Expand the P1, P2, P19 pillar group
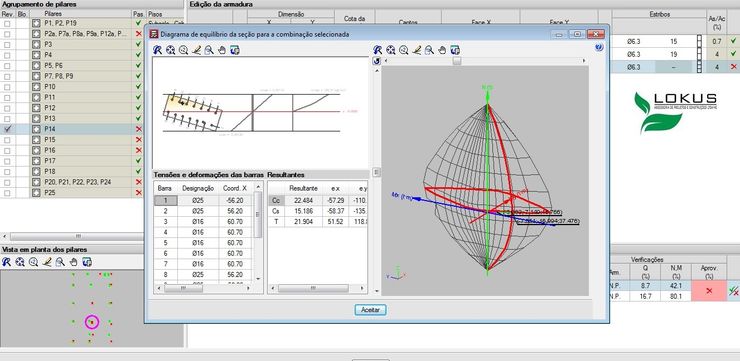The height and width of the screenshot is (361, 740). pos(36,23)
